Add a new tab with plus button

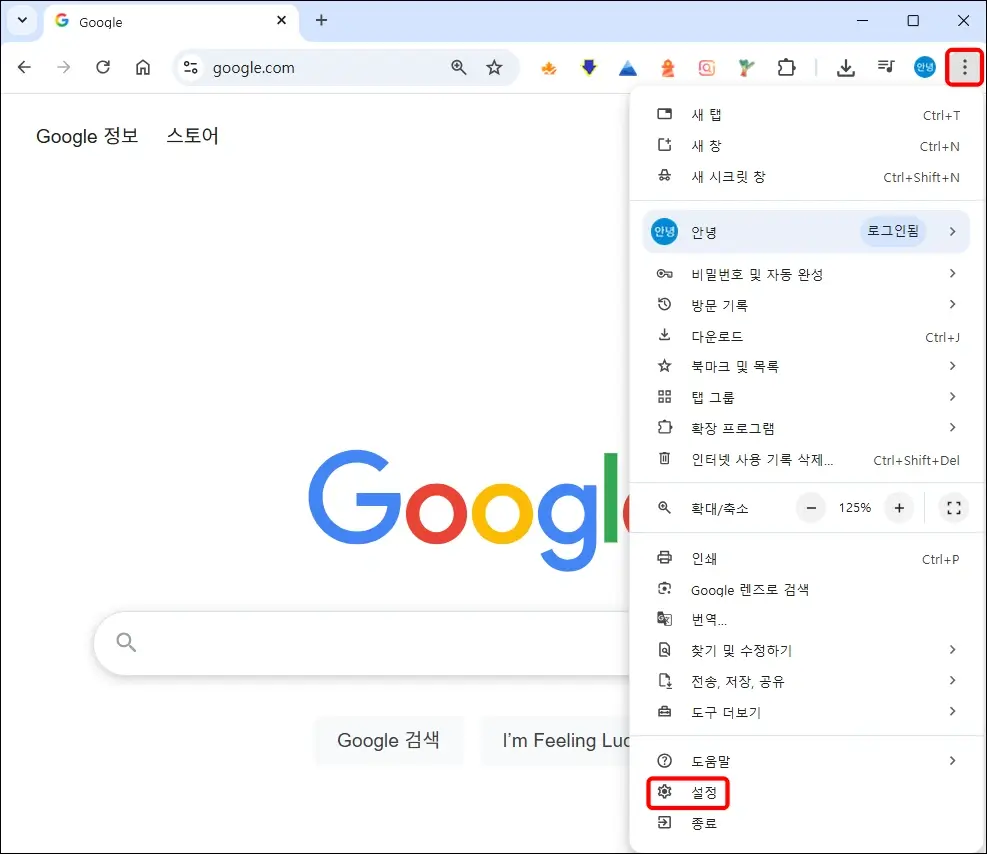(322, 20)
